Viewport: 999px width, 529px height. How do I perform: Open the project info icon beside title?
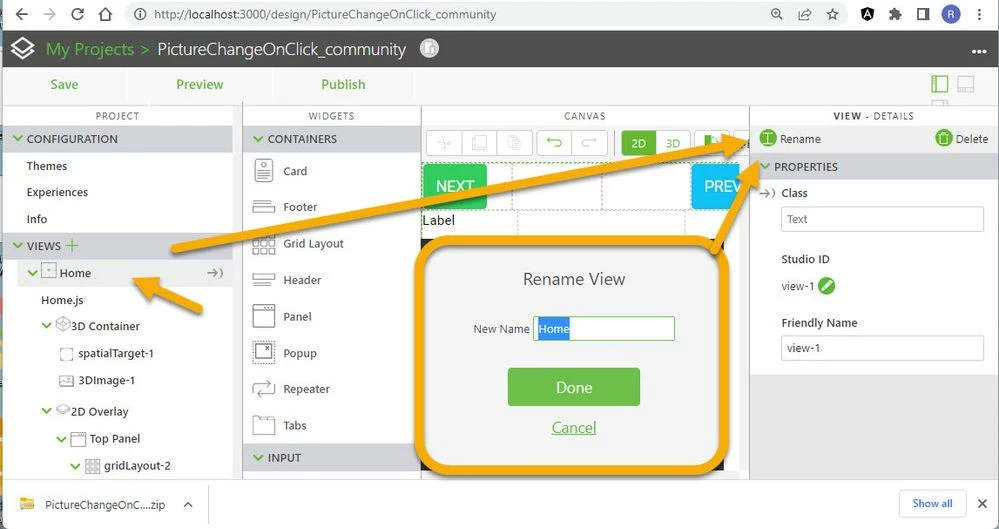[x=429, y=48]
